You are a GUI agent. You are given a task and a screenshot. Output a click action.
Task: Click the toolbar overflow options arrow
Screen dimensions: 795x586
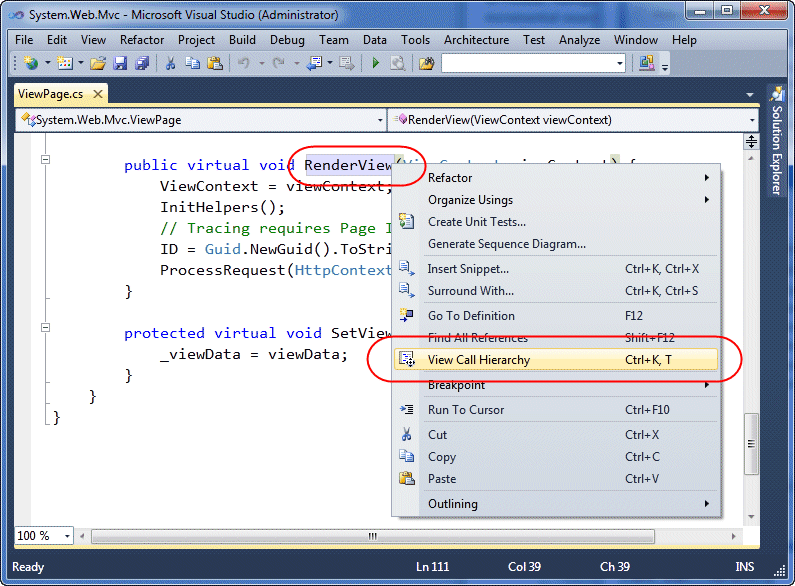665,66
